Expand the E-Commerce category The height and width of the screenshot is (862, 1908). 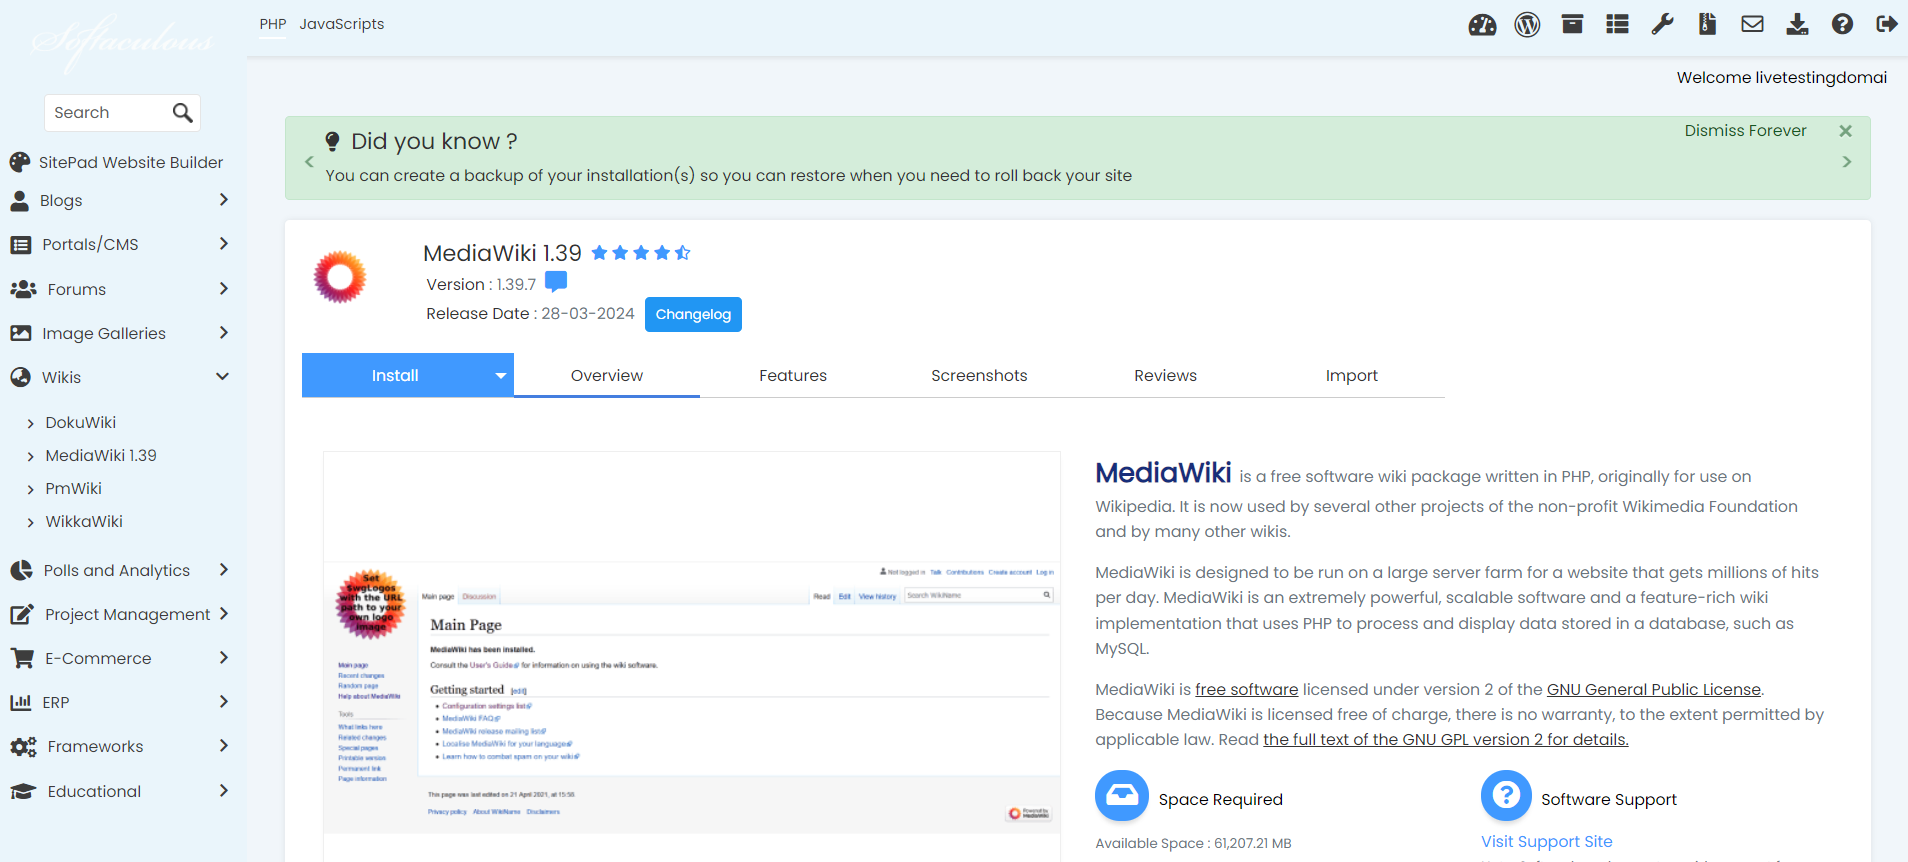point(118,658)
